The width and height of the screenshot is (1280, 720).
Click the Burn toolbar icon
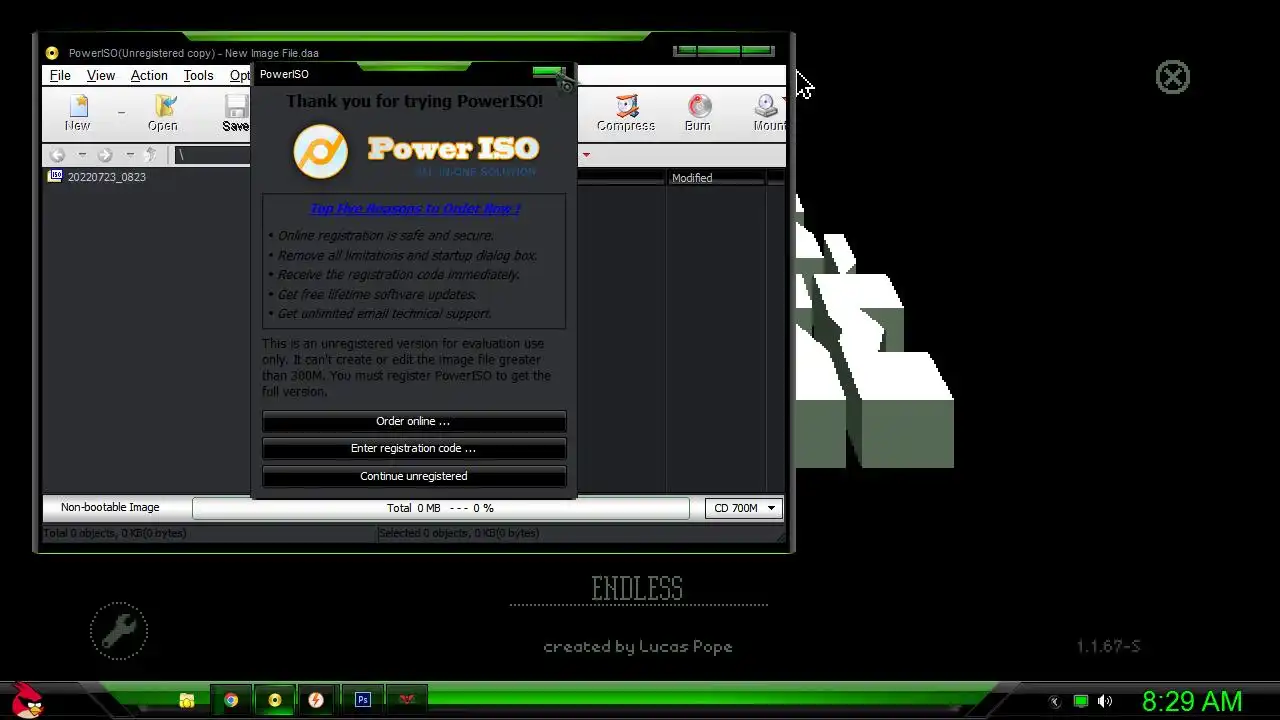[698, 112]
